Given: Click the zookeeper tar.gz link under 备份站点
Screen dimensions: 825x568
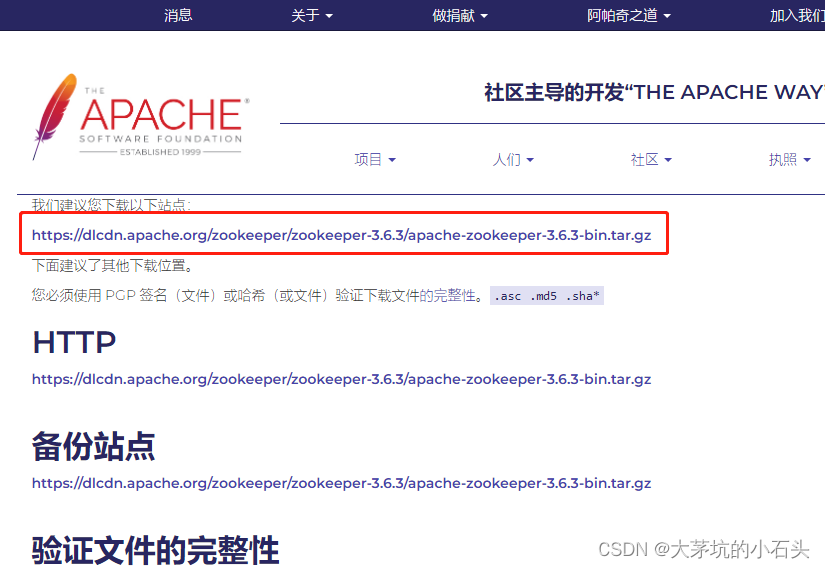Looking at the screenshot, I should (x=341, y=483).
